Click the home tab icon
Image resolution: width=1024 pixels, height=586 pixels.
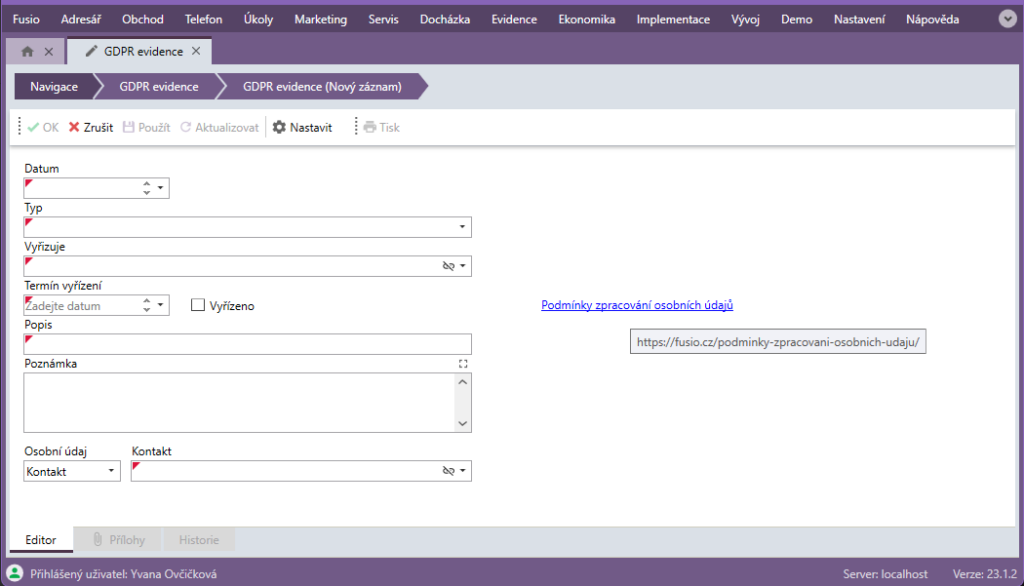pyautogui.click(x=28, y=51)
